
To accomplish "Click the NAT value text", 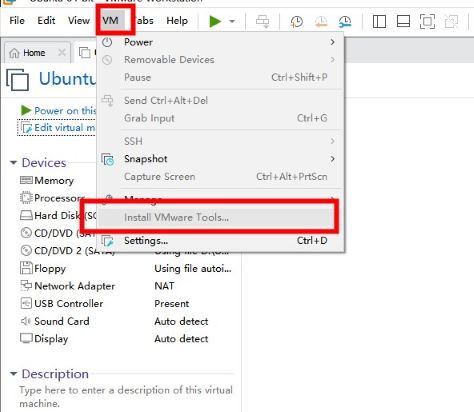I will 164,286.
